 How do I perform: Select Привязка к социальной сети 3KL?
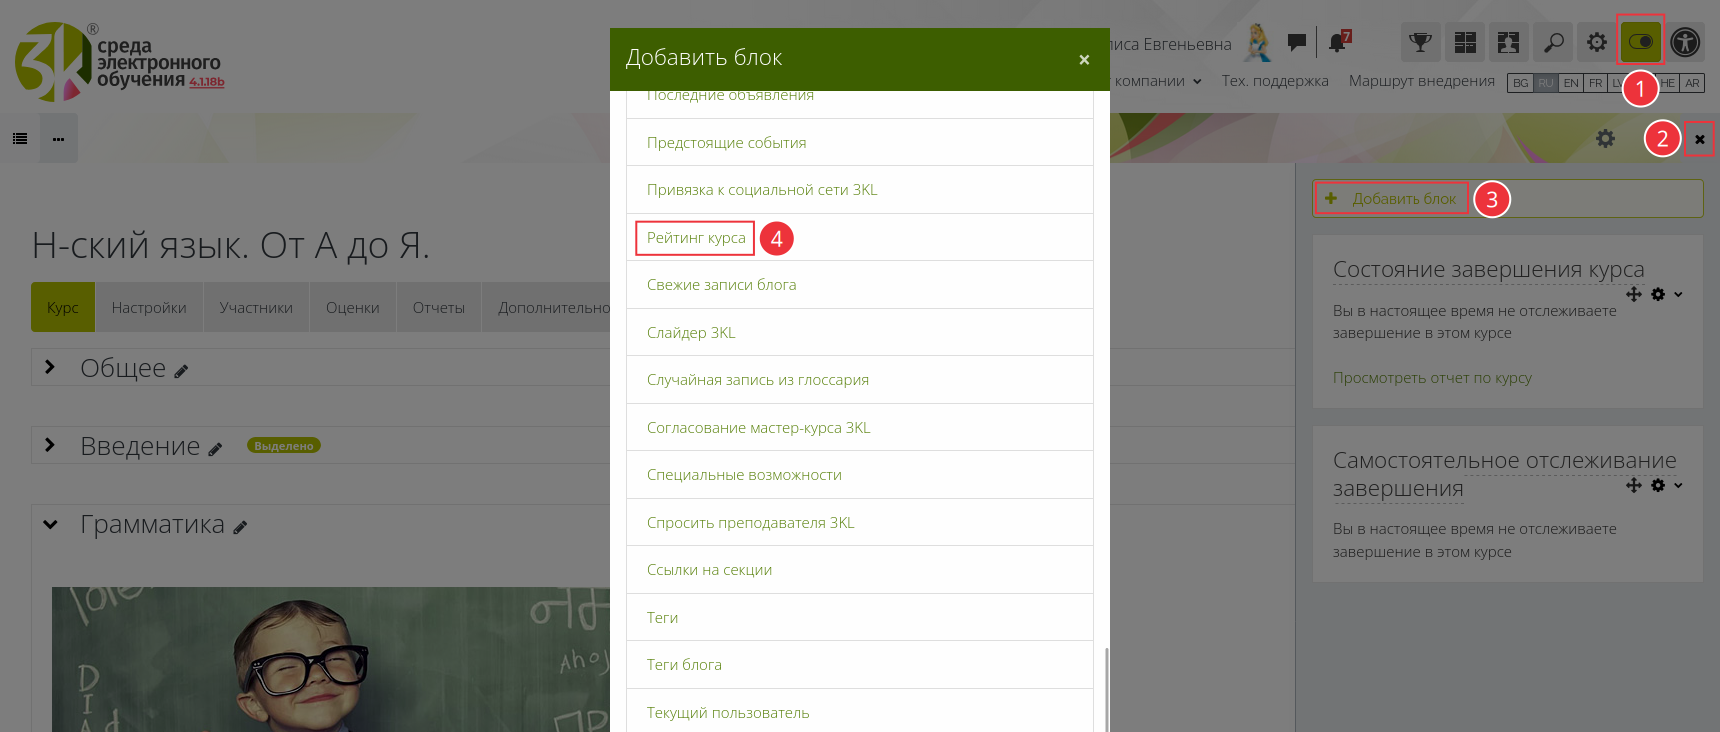[860, 189]
